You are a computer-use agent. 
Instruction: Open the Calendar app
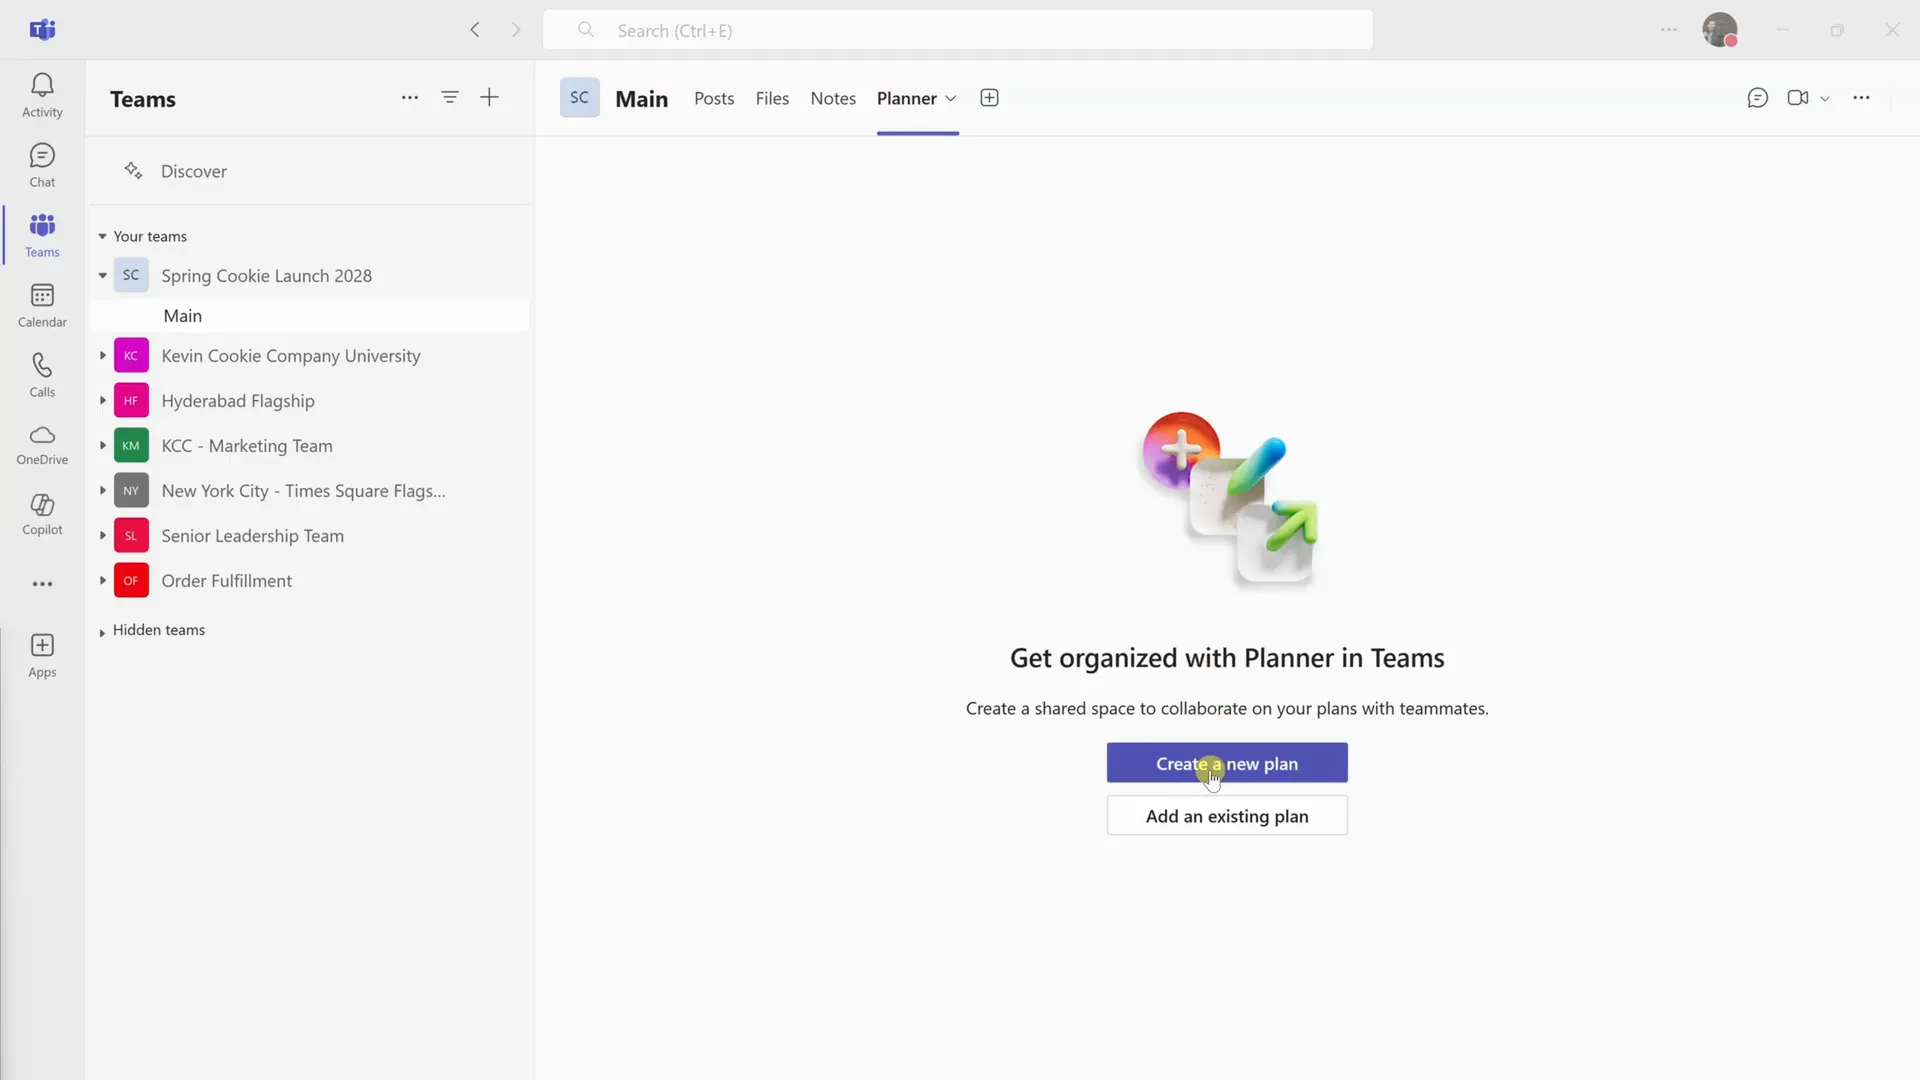point(42,305)
